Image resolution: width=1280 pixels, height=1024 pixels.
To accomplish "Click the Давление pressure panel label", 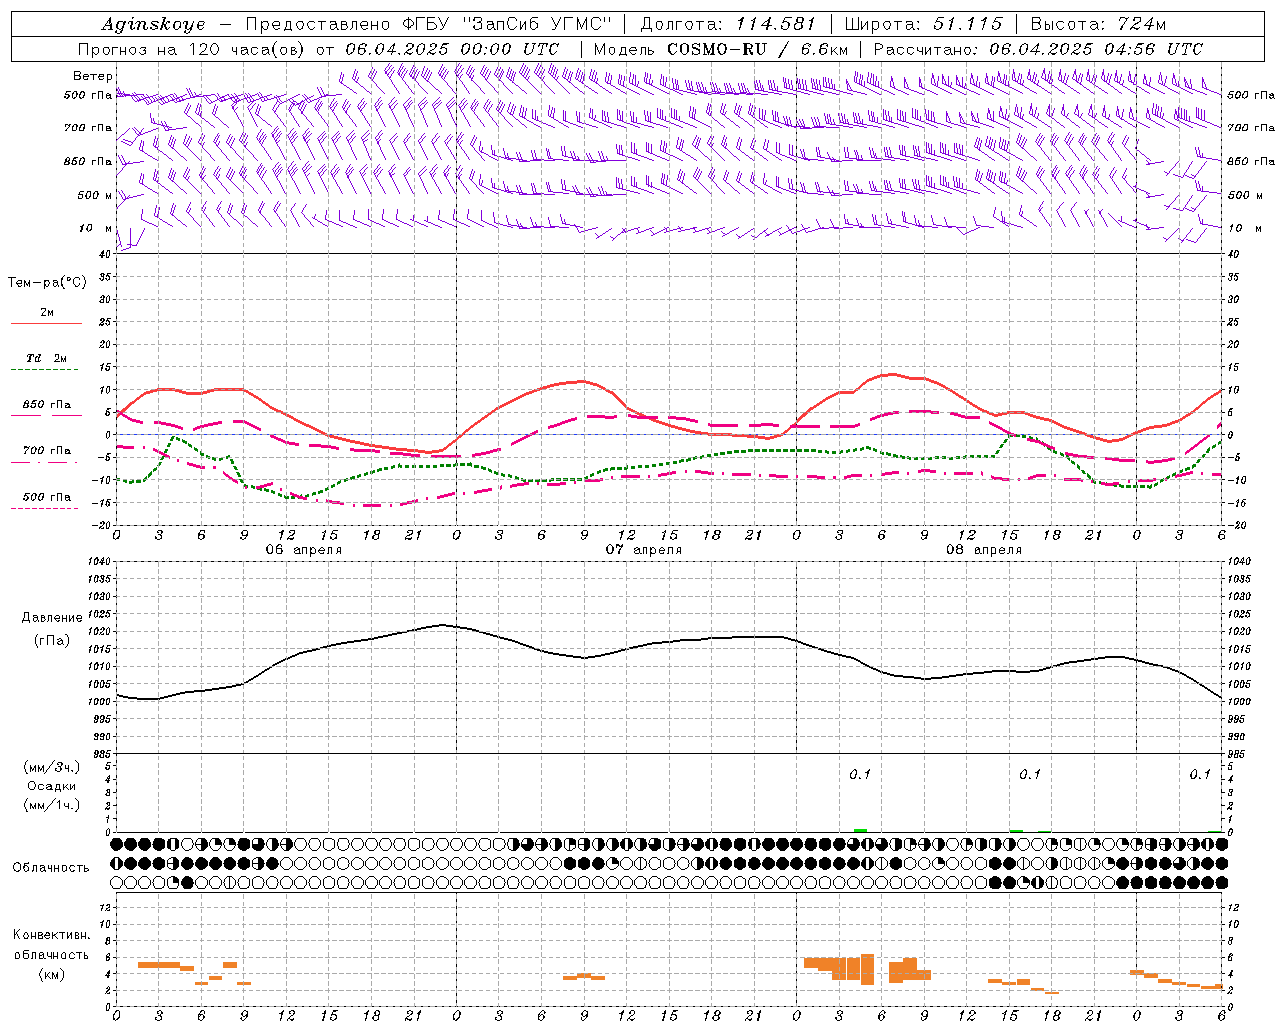I will pos(51,618).
